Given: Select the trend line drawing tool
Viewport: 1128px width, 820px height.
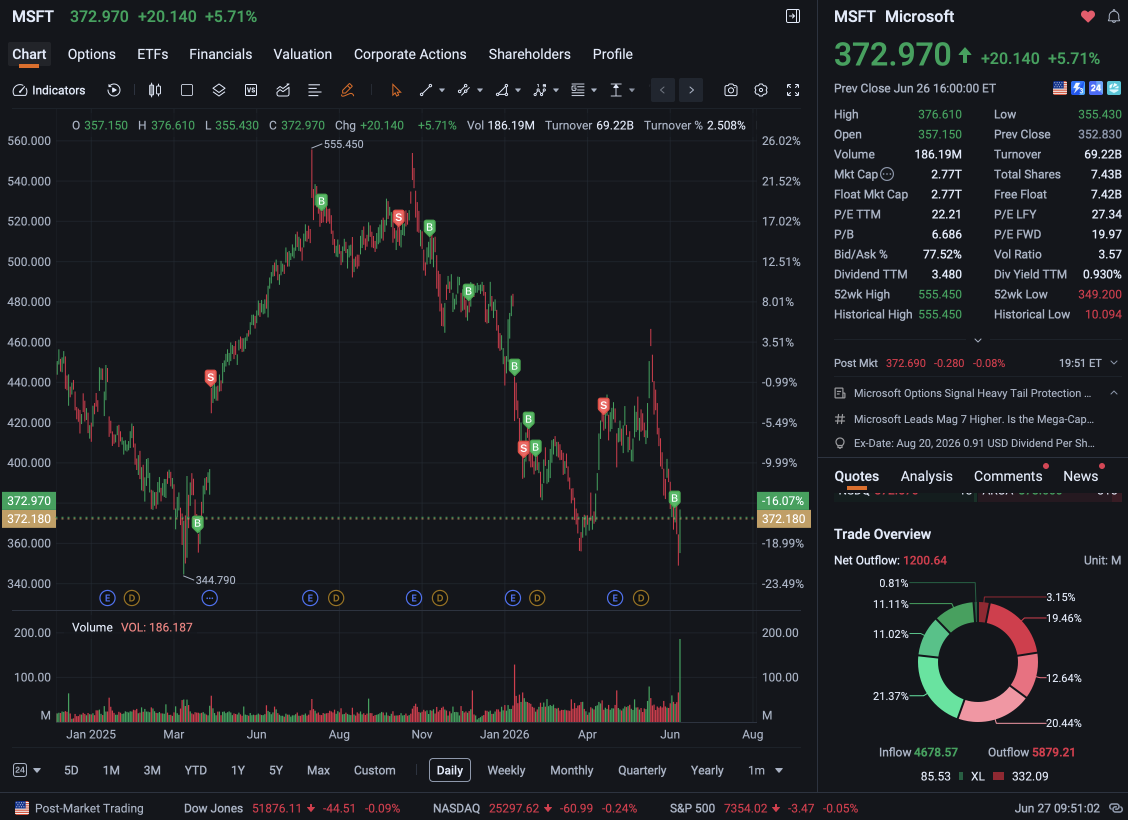Looking at the screenshot, I should (x=426, y=90).
